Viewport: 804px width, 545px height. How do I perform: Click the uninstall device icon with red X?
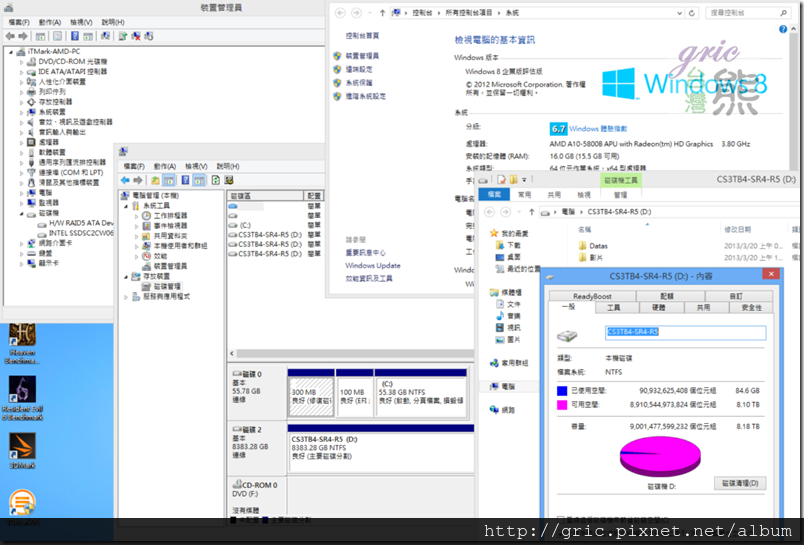(x=136, y=36)
